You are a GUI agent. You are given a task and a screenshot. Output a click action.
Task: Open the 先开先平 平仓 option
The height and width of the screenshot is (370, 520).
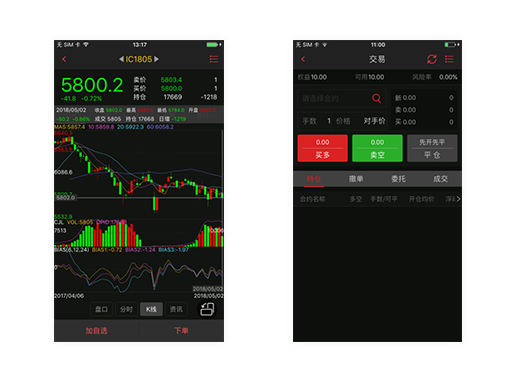coord(432,148)
